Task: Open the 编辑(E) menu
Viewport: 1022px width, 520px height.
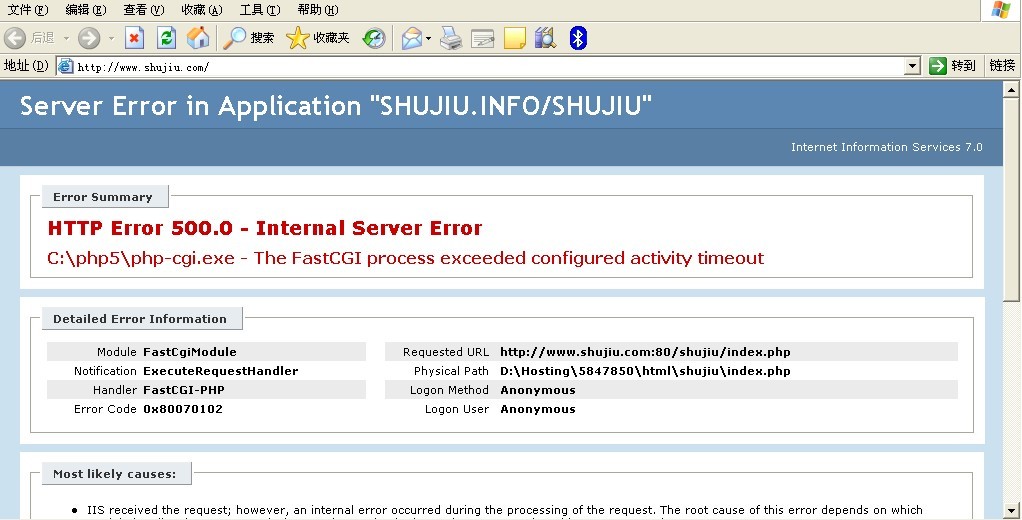Action: click(86, 10)
